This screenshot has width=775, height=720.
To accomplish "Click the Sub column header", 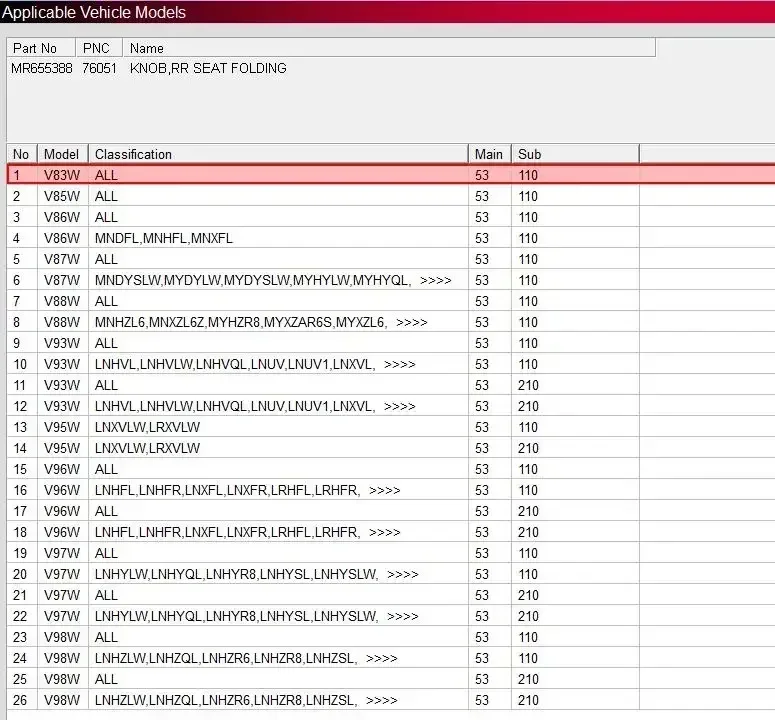I will [x=575, y=154].
